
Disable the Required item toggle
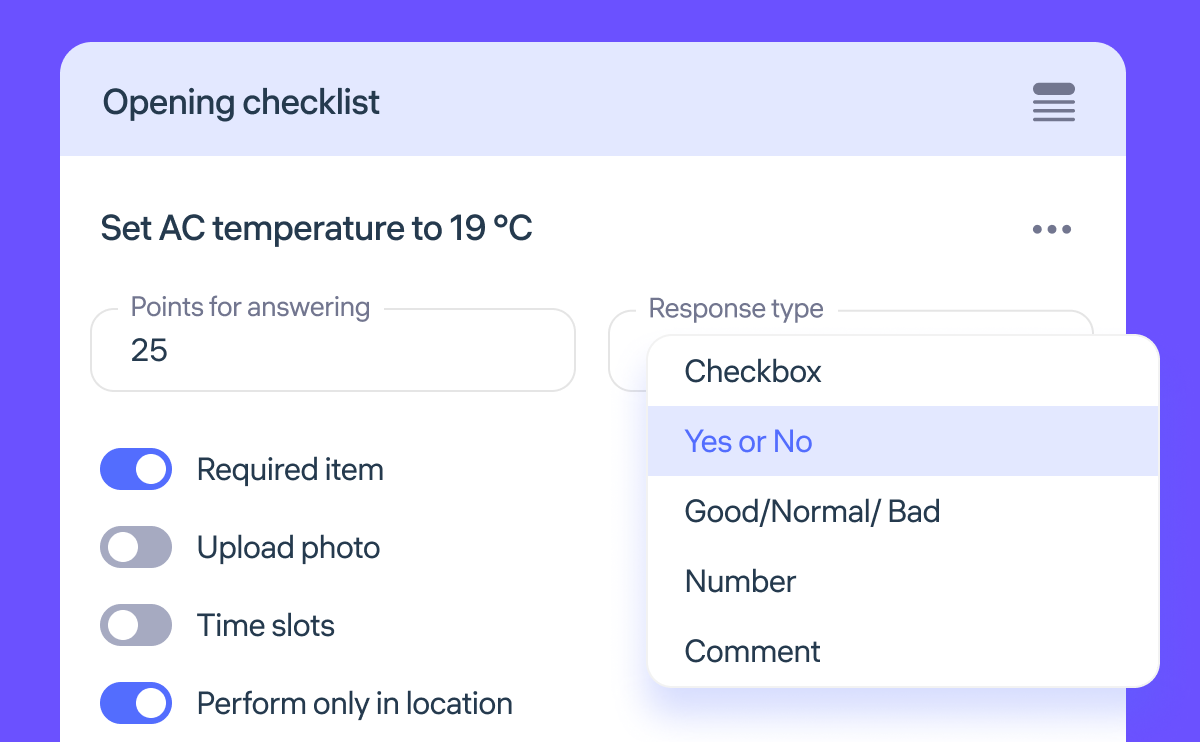click(136, 469)
